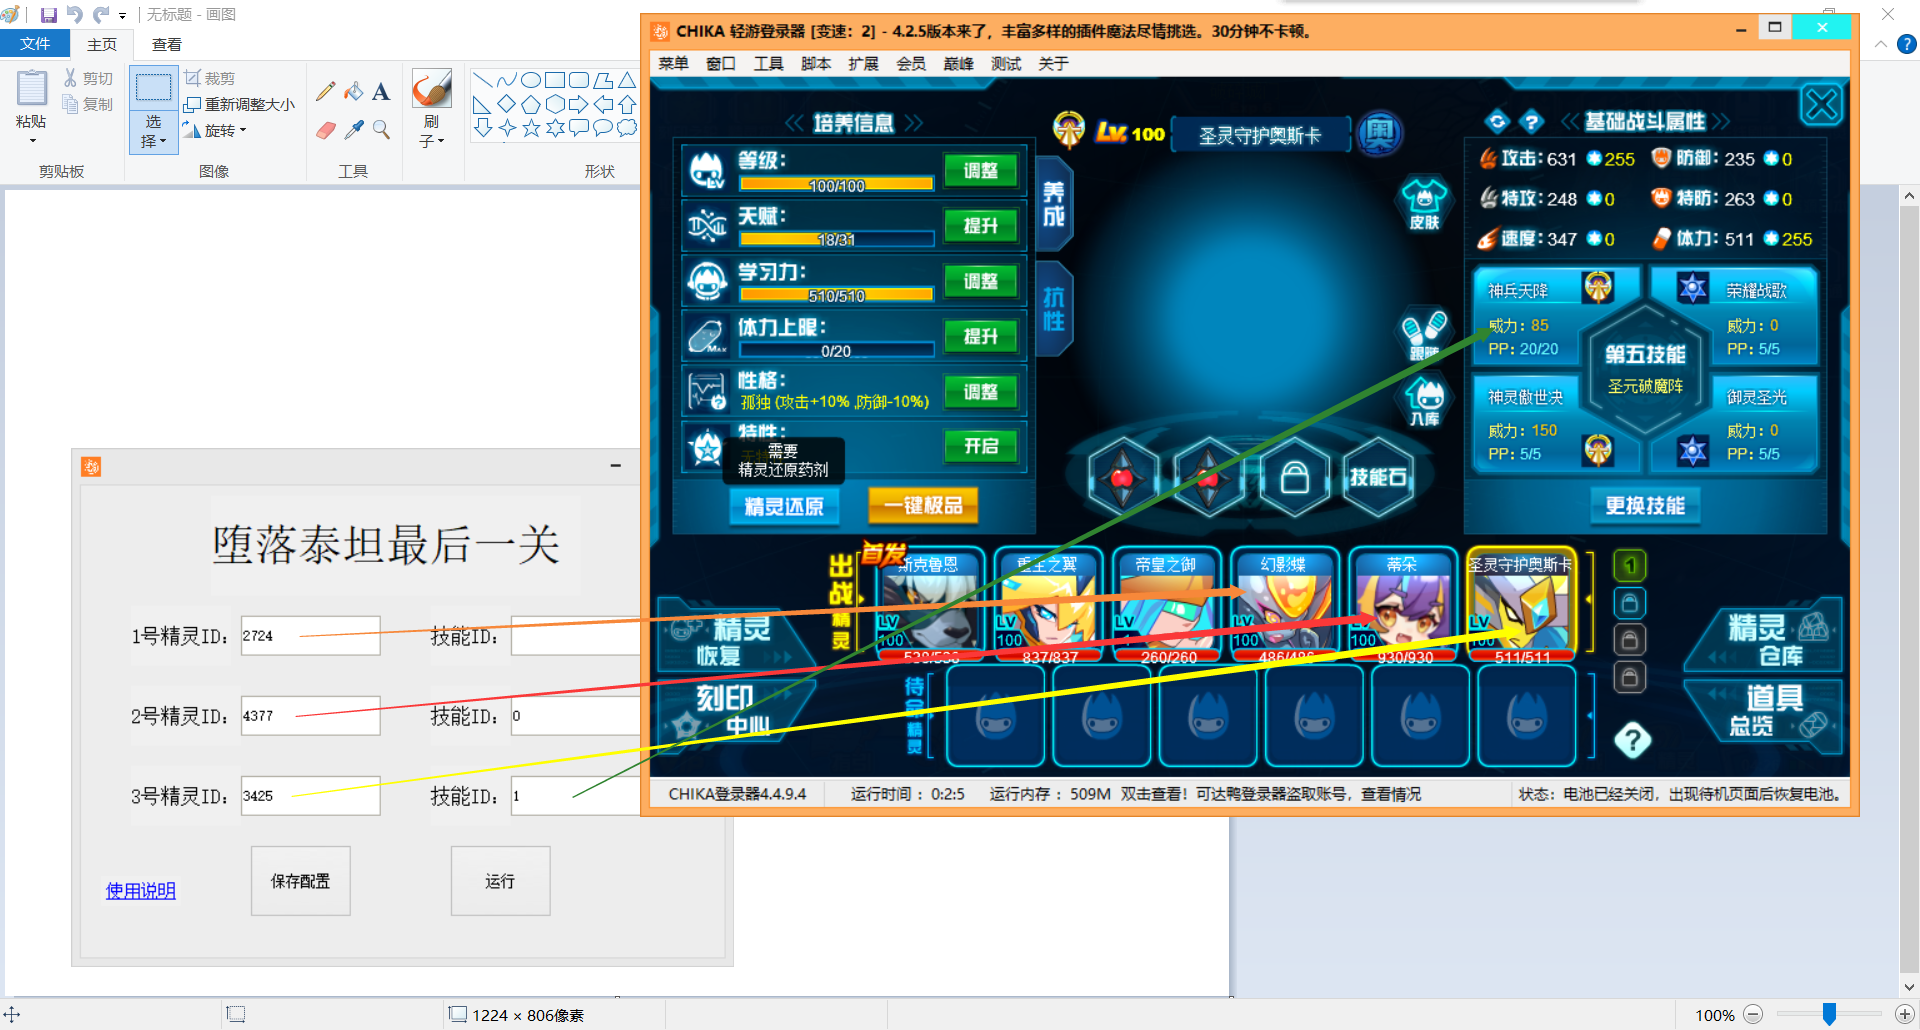The image size is (1920, 1030).
Task: Open the quick access toolbar customize dropdown
Action: click(122, 16)
